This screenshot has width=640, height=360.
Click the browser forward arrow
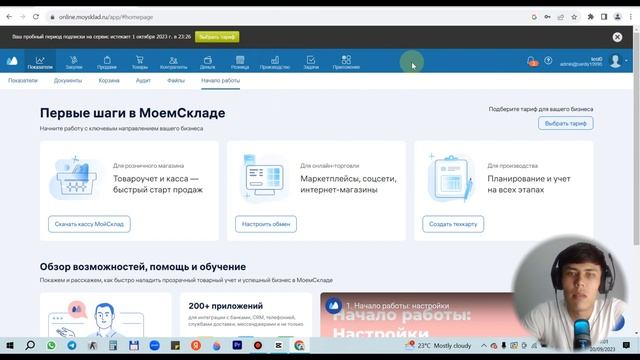click(22, 17)
